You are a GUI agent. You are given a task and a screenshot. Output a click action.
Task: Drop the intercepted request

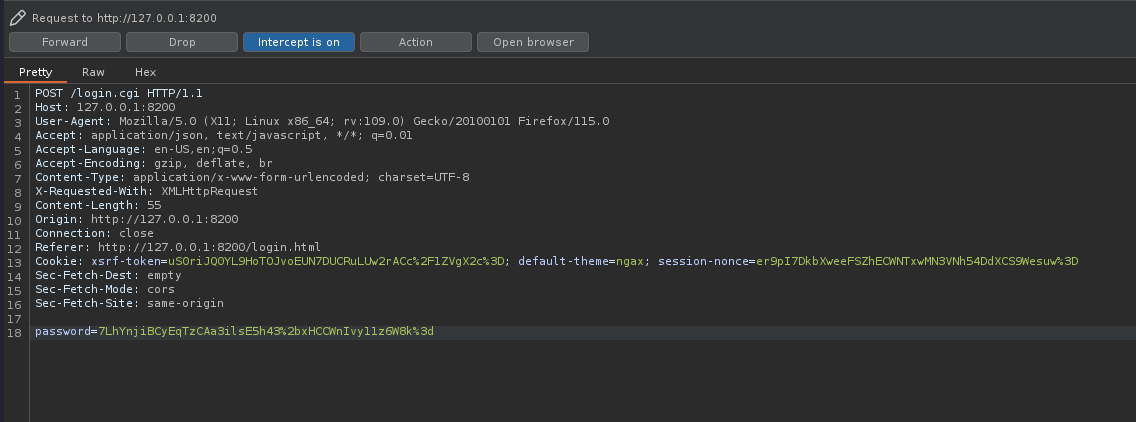point(182,42)
